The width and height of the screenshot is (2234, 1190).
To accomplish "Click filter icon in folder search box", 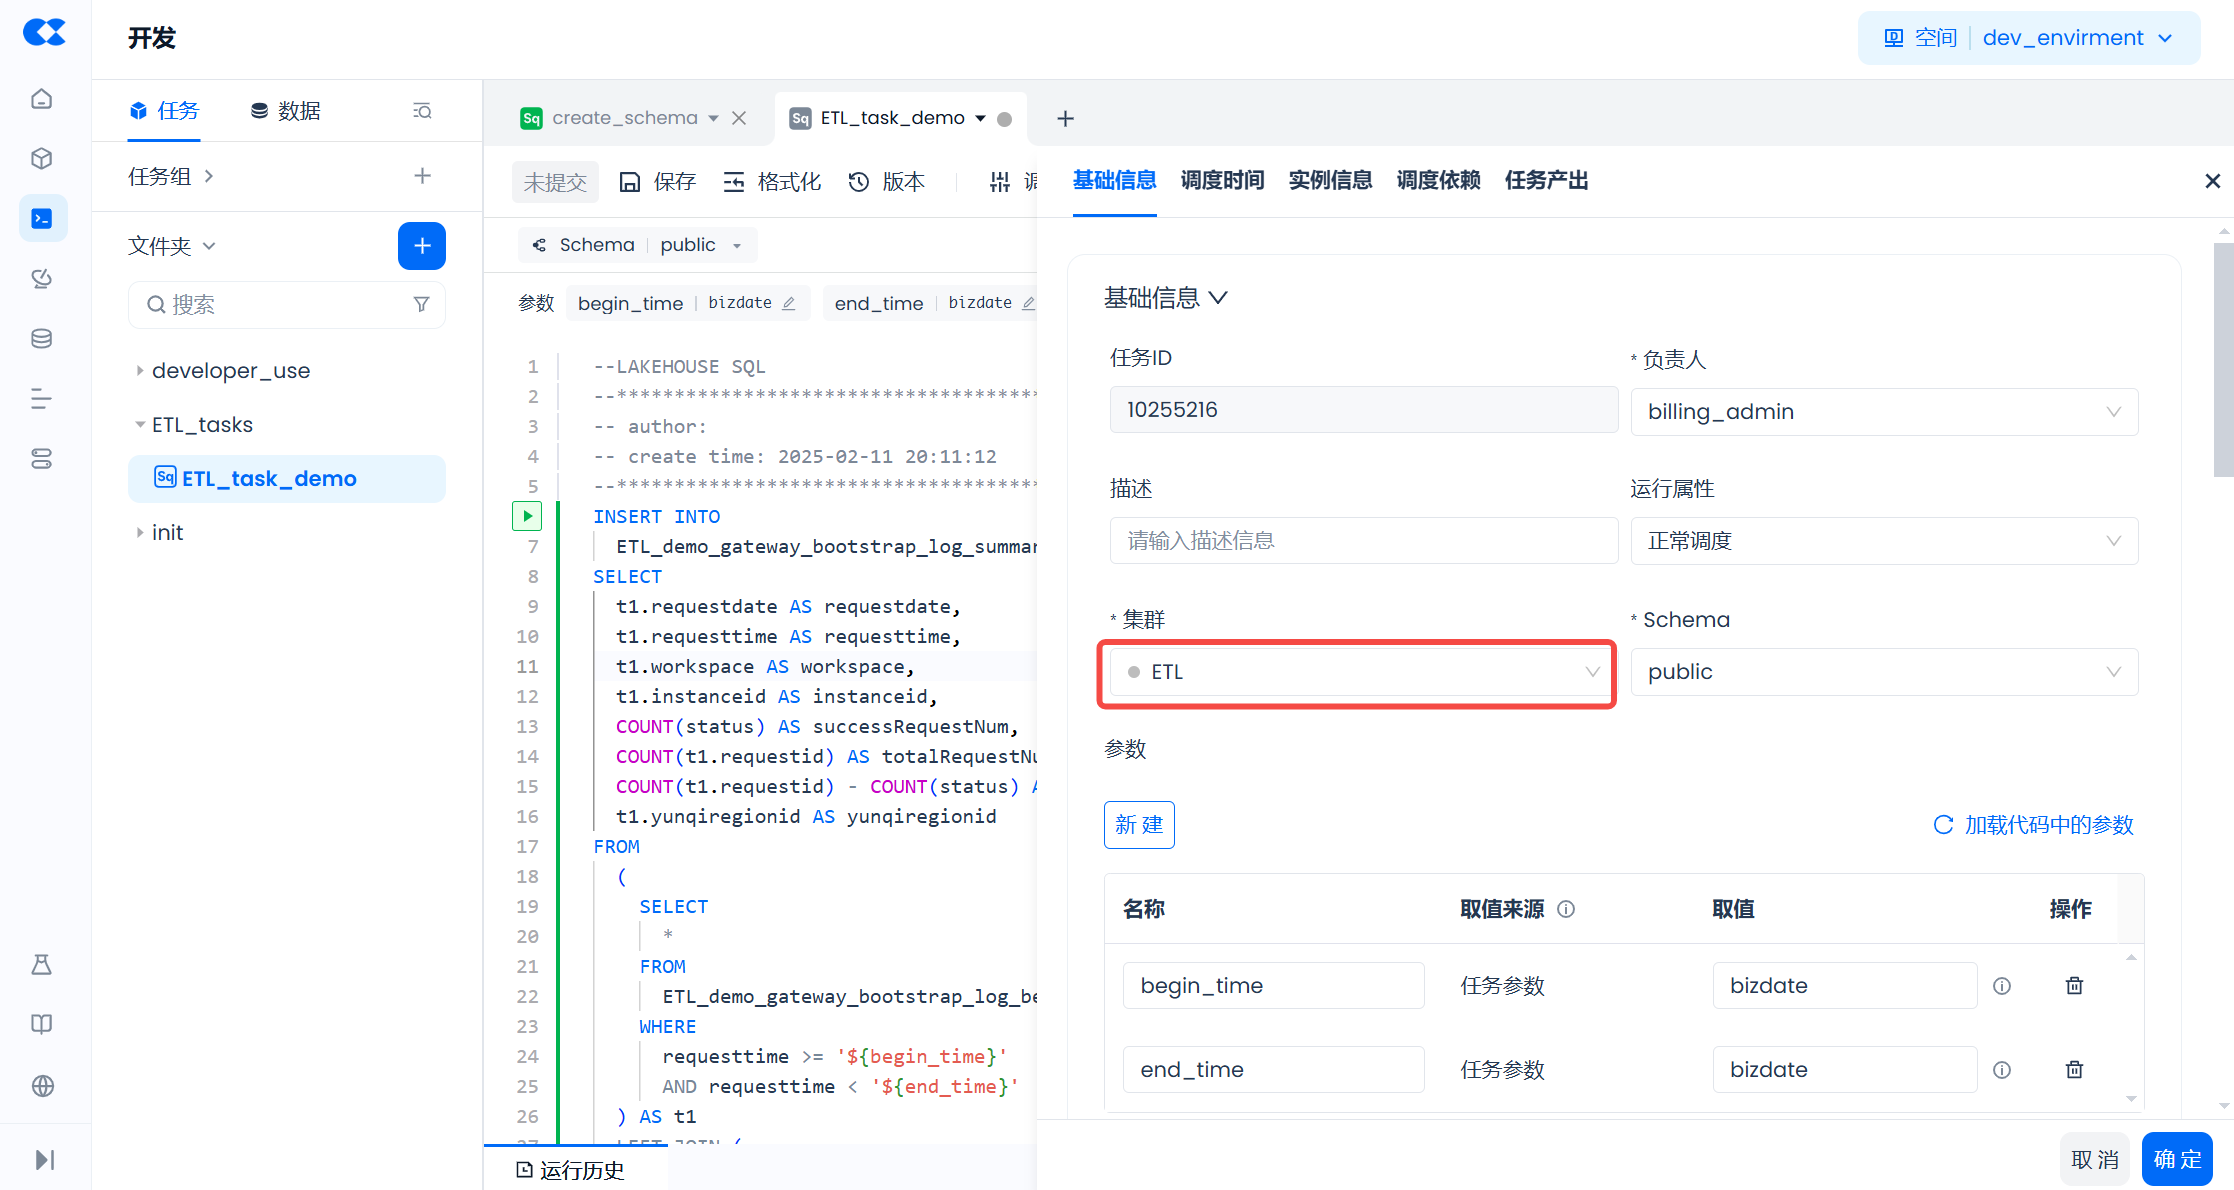I will pyautogui.click(x=421, y=305).
